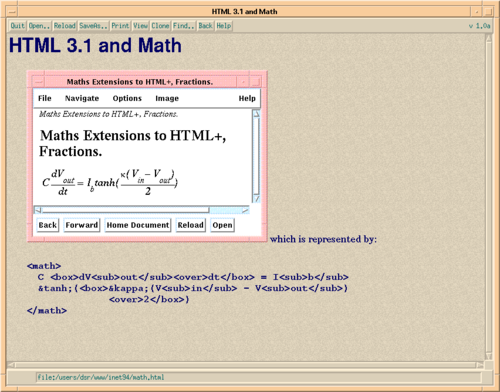Click the Open button in the embedded window
This screenshot has width=500, height=392.
(x=222, y=225)
